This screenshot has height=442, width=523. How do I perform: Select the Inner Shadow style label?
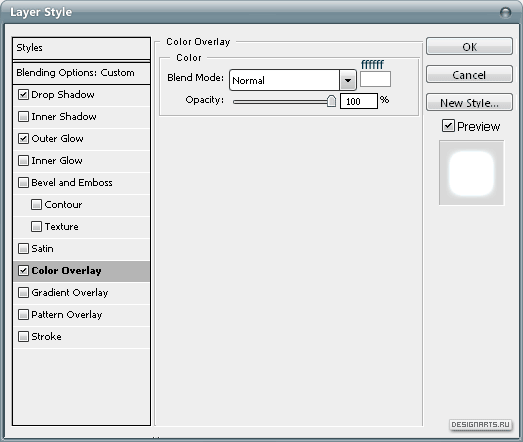[x=64, y=117]
